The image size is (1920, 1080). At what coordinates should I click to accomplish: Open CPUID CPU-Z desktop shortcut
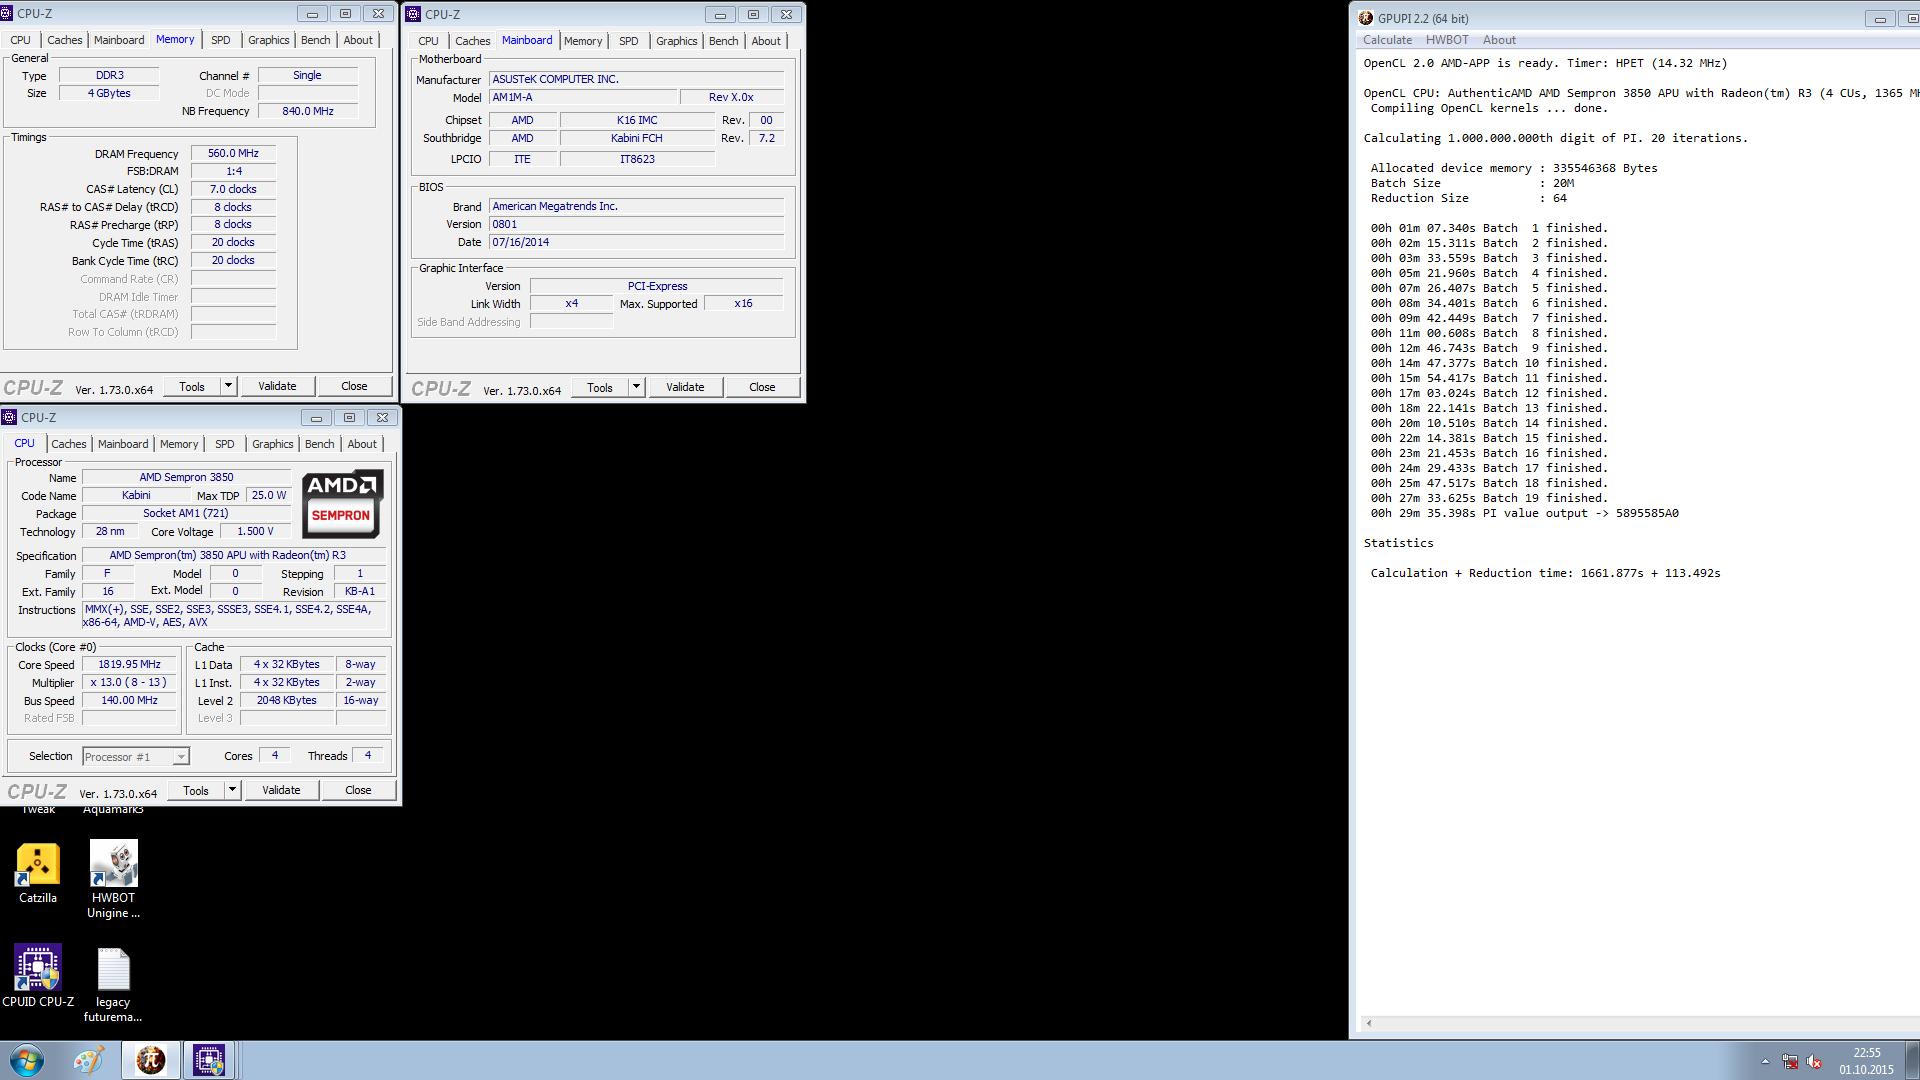tap(38, 976)
